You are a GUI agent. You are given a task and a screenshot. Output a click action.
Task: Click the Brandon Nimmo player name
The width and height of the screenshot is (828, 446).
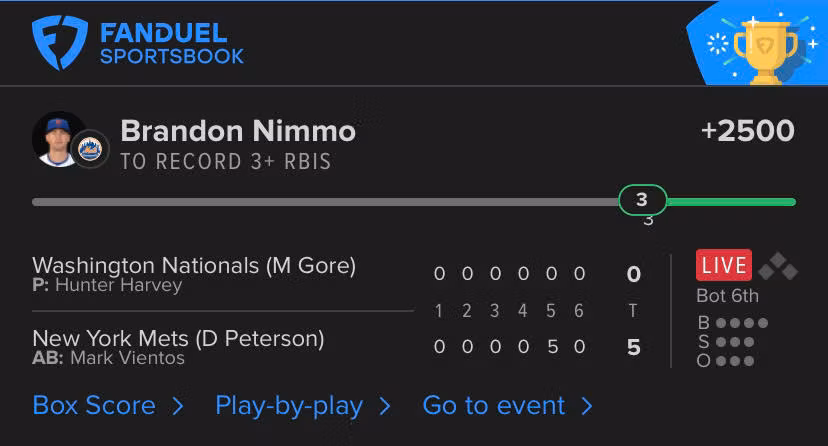(x=238, y=131)
